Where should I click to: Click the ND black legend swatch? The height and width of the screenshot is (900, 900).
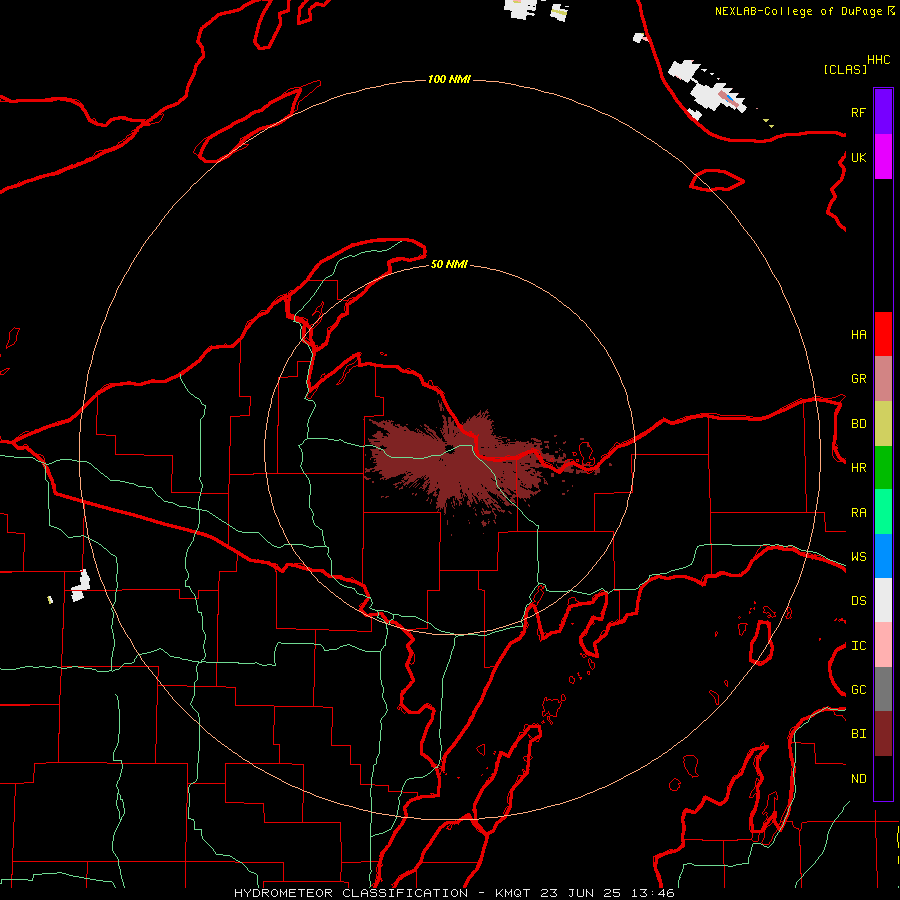(883, 778)
